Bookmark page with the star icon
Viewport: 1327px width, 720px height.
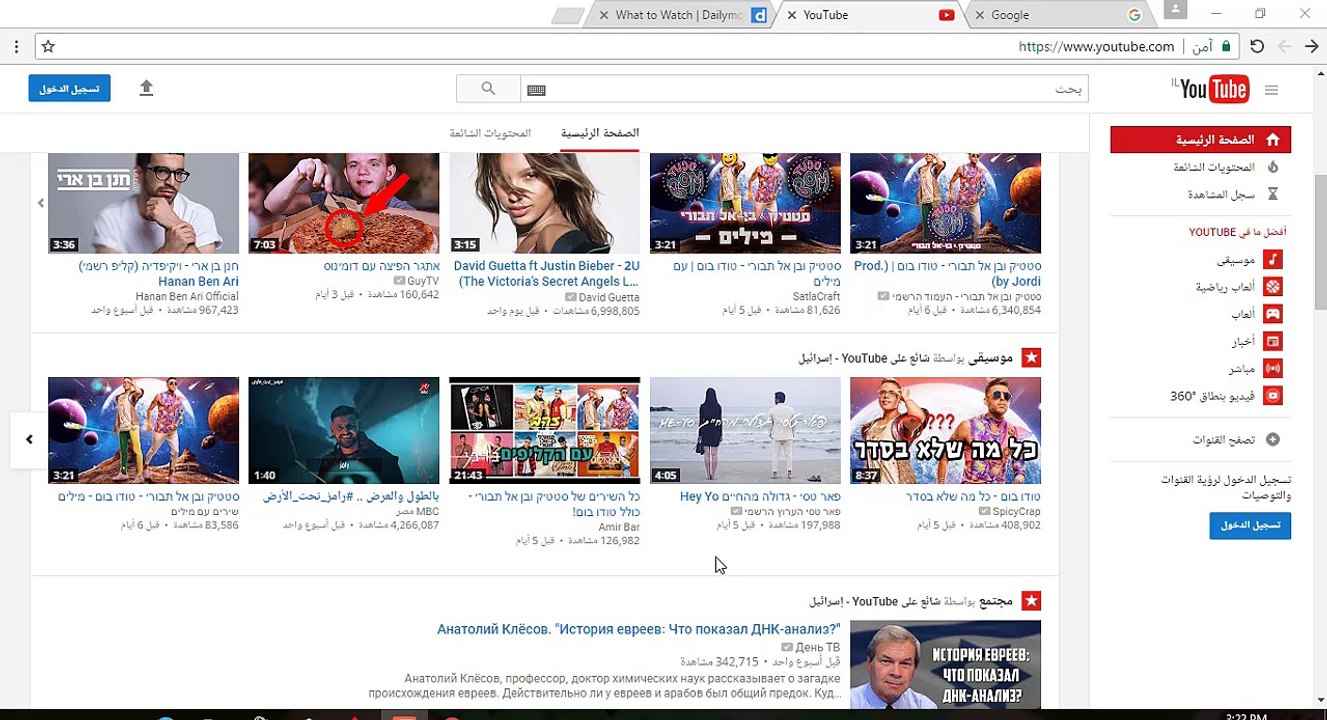[x=48, y=47]
